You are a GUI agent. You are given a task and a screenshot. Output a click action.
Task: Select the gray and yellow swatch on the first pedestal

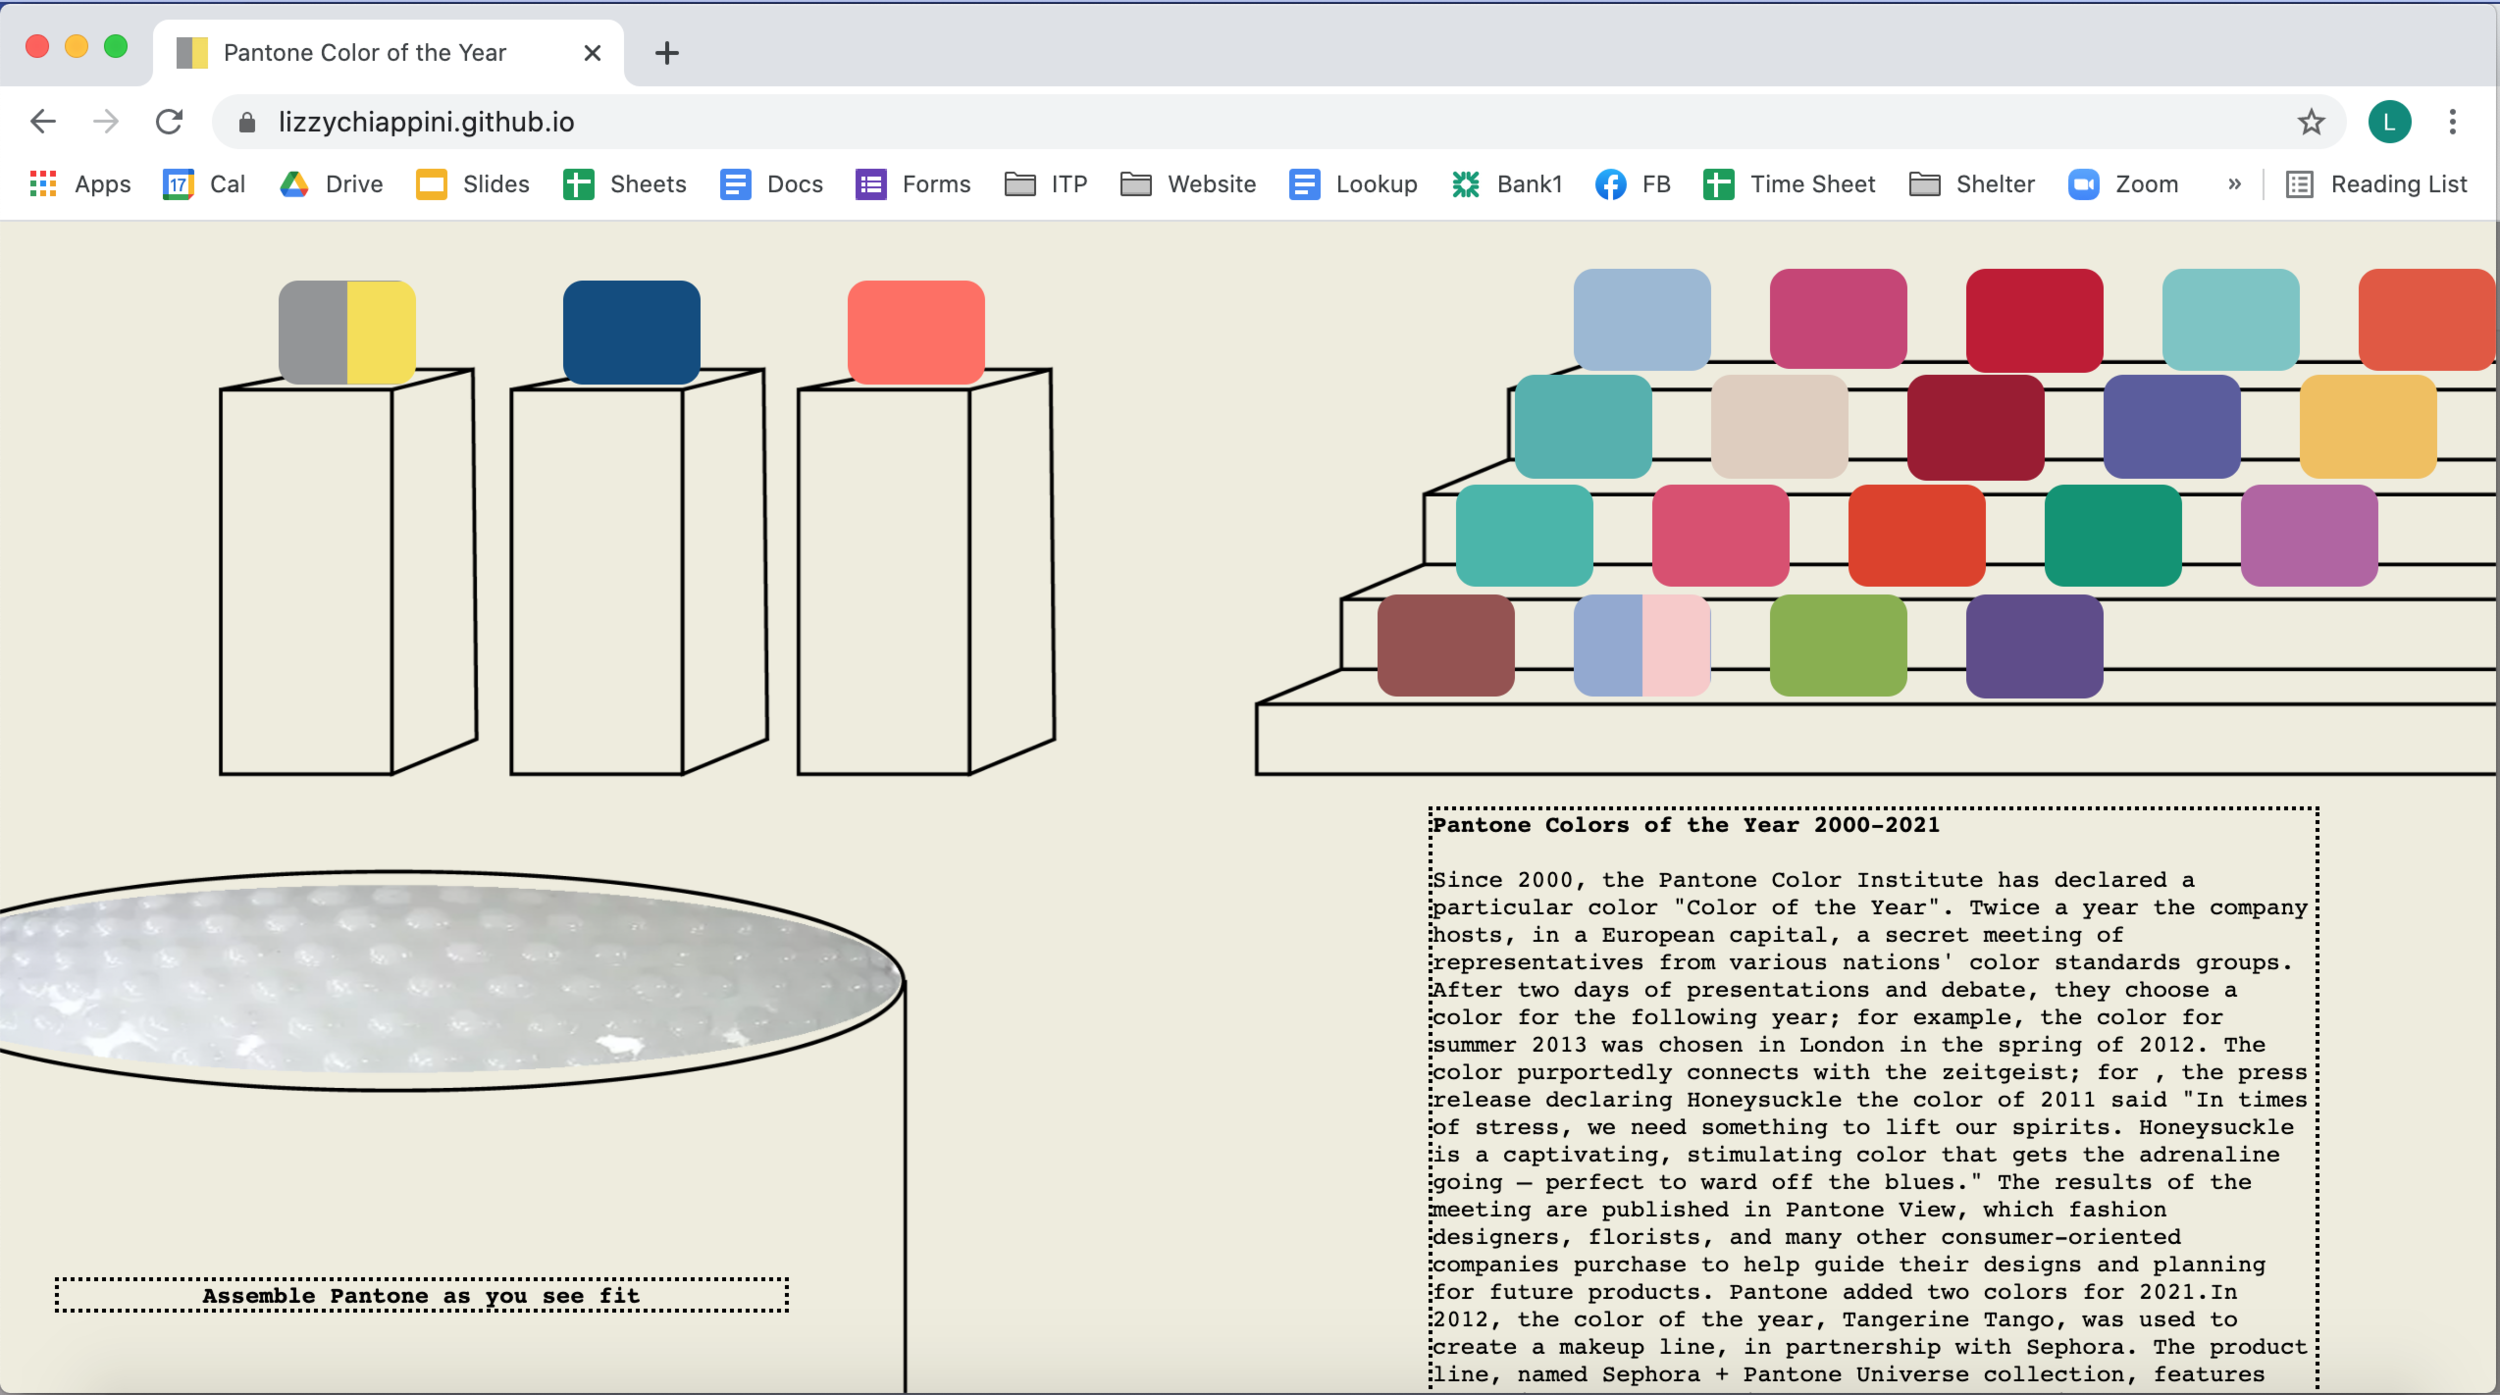pos(347,332)
